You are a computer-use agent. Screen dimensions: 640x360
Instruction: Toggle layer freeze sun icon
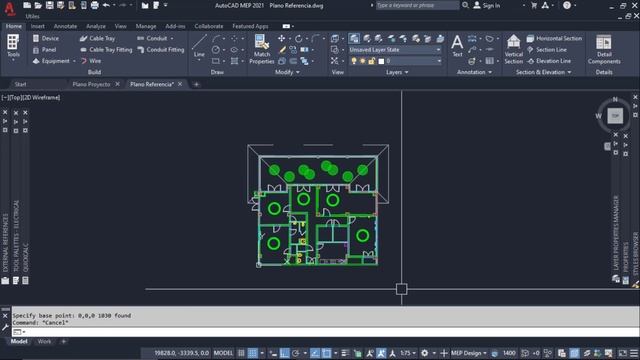[x=362, y=61]
